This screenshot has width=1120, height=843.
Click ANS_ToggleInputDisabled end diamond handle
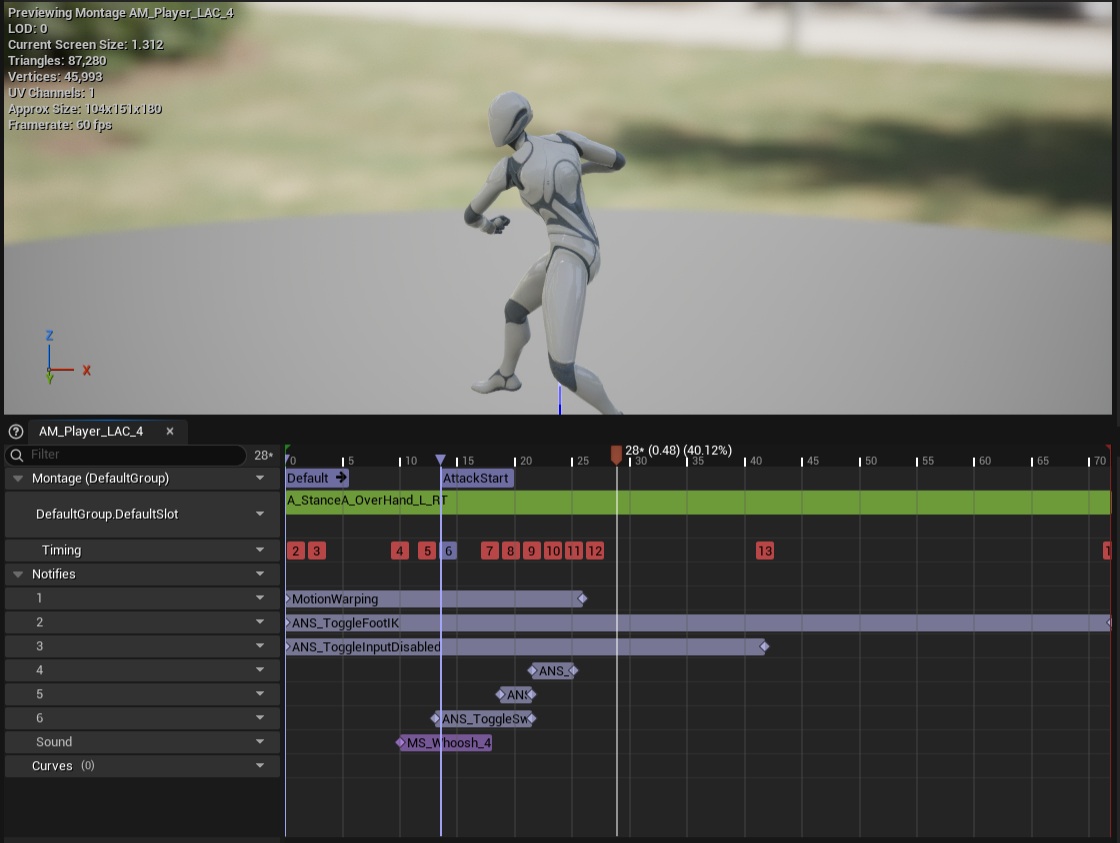click(x=764, y=647)
